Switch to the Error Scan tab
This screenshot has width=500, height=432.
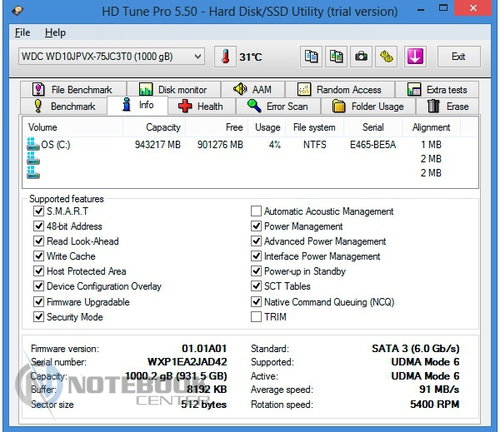[x=278, y=106]
